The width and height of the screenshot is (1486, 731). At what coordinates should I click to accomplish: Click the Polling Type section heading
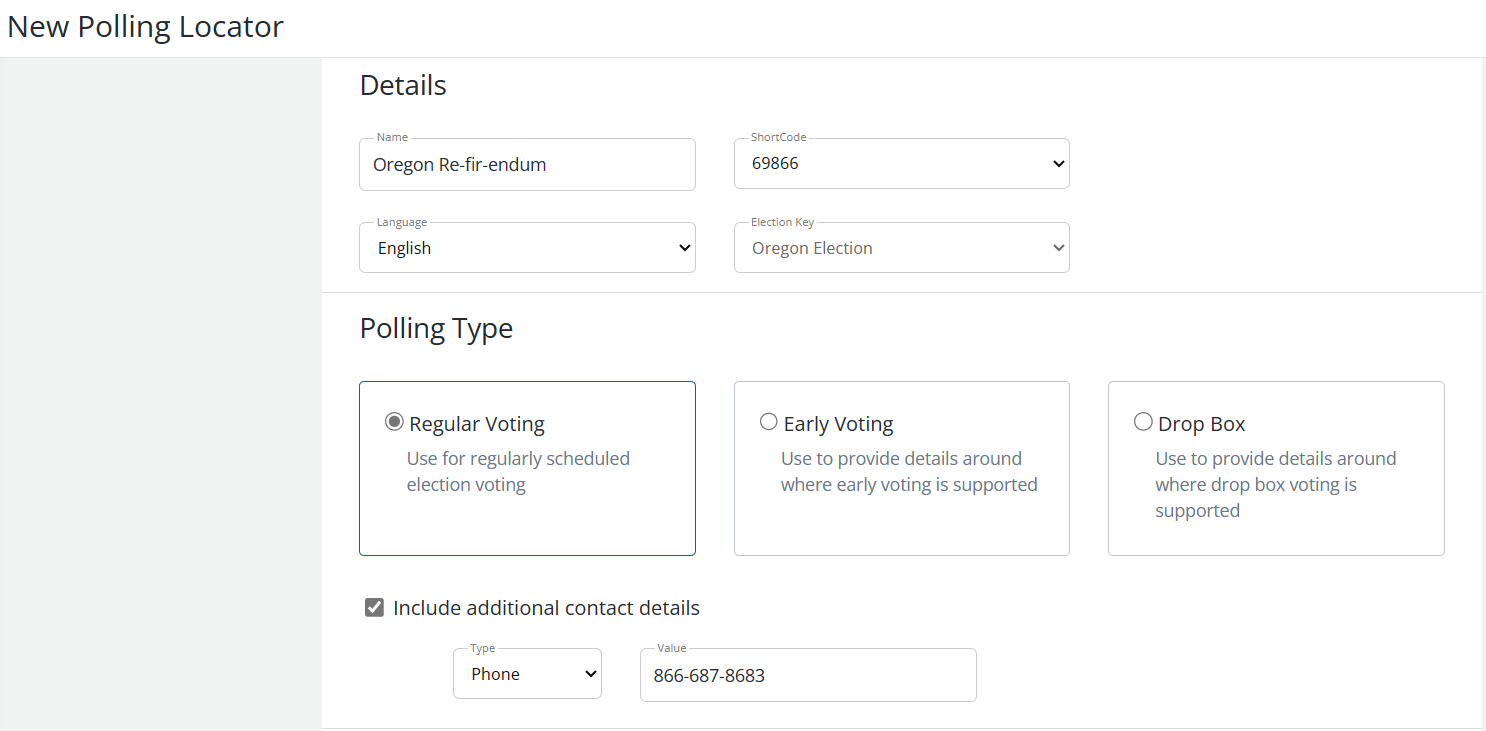click(x=436, y=327)
